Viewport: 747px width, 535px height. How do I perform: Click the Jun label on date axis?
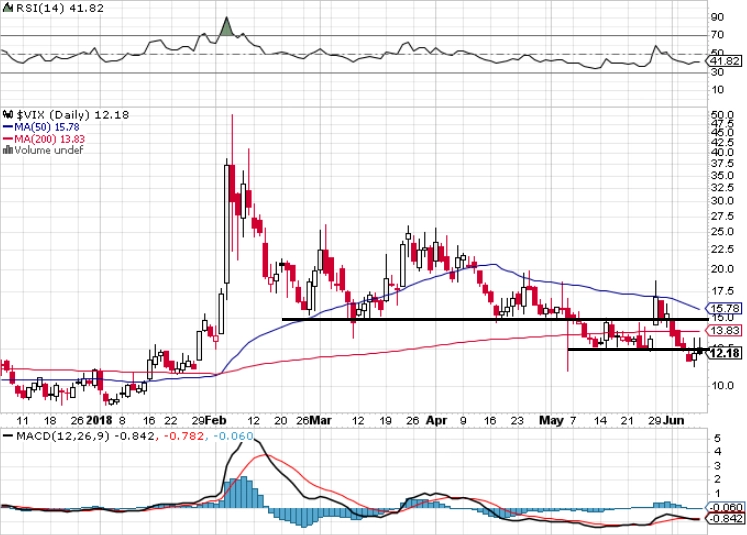tap(674, 420)
